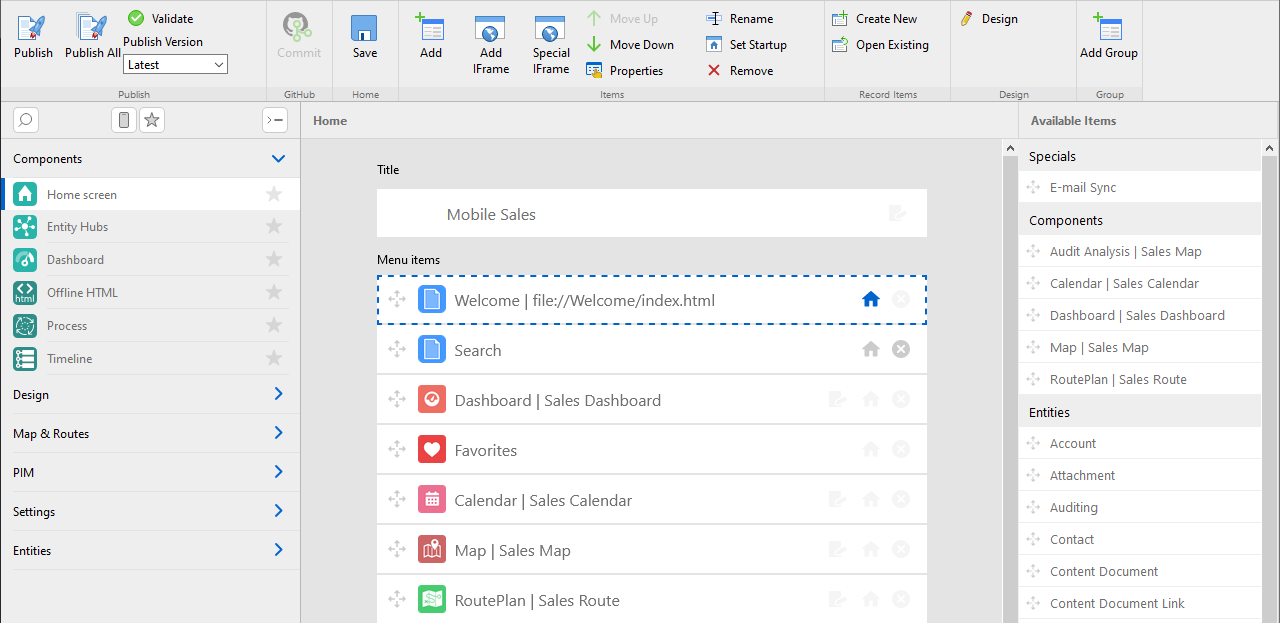The height and width of the screenshot is (623, 1280).
Task: Click the Save icon in Home group
Action: [x=365, y=29]
